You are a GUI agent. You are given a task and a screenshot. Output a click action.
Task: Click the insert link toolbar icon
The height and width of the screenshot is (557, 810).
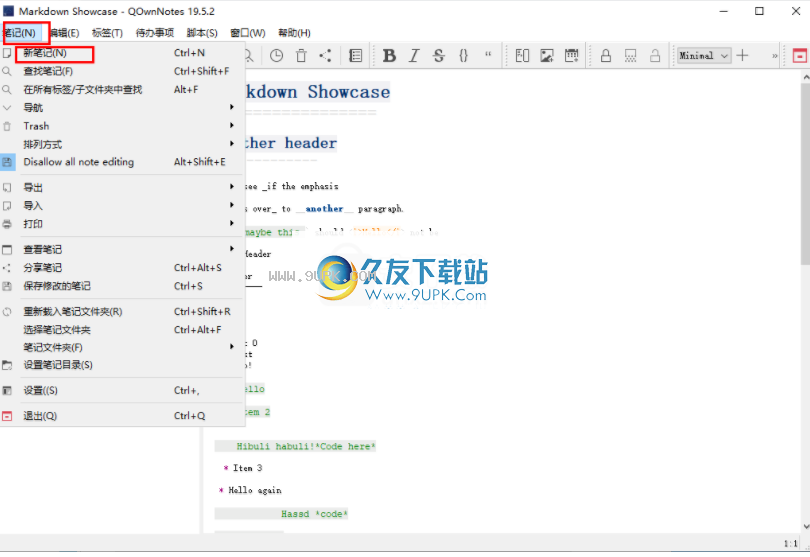point(522,56)
